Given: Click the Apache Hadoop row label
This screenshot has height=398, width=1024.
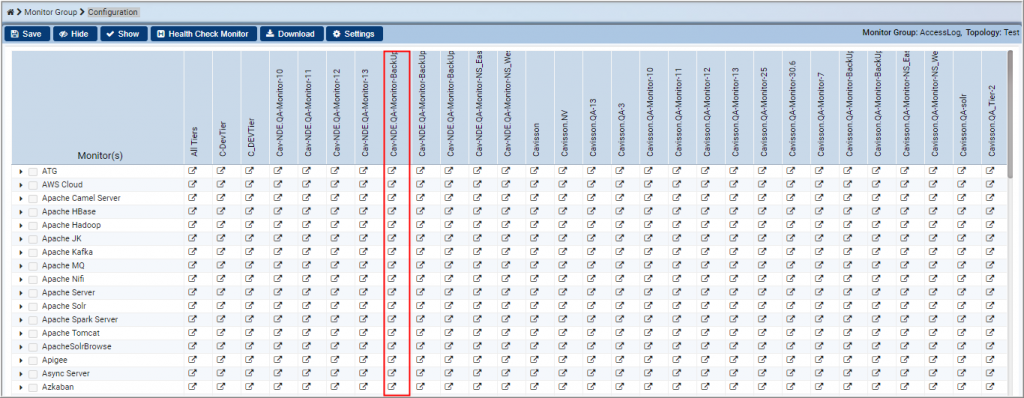Looking at the screenshot, I should coord(71,225).
